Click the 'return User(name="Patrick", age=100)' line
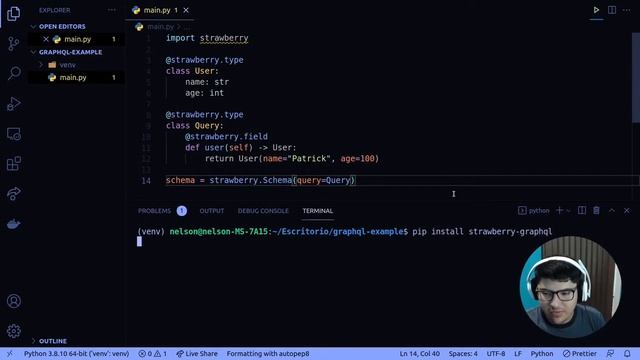Viewport: 640px width, 360px height. (292, 159)
